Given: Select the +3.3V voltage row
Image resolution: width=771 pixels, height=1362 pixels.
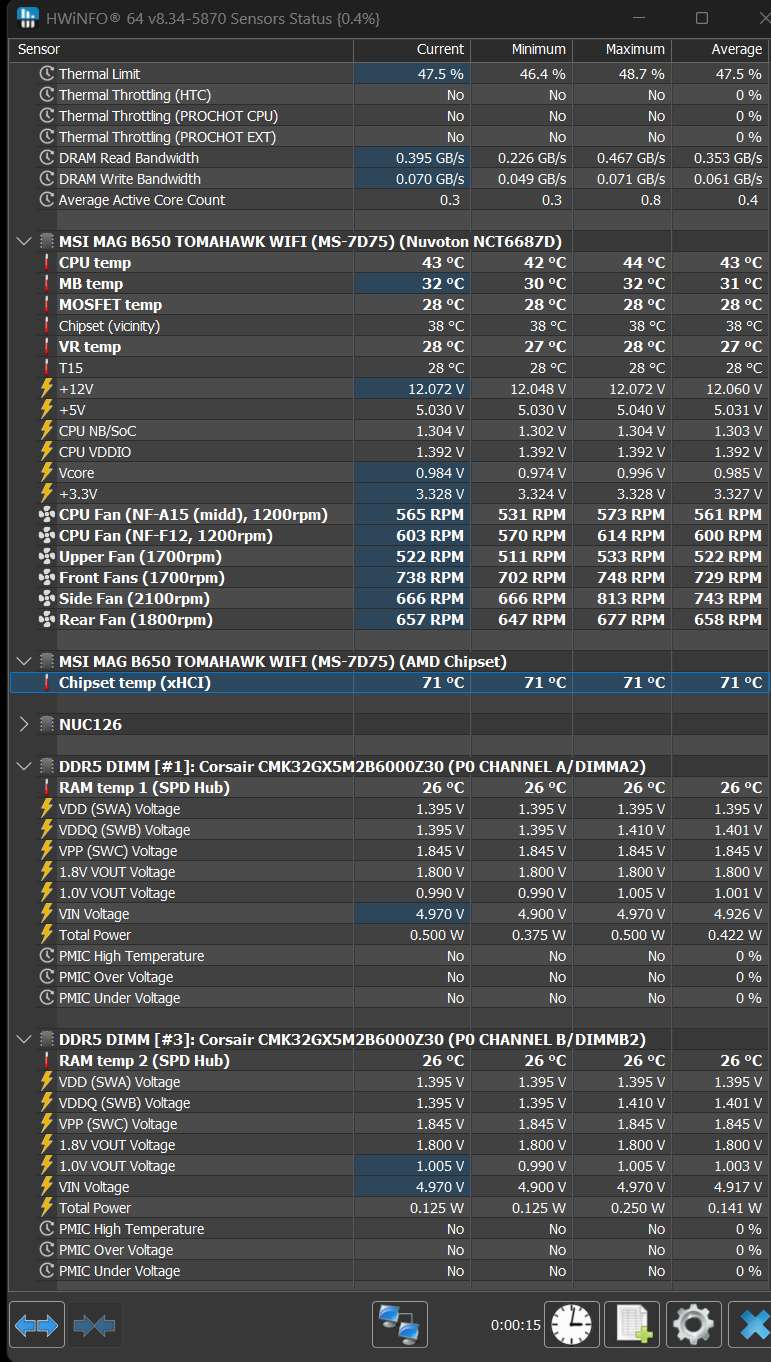Looking at the screenshot, I should 389,494.
